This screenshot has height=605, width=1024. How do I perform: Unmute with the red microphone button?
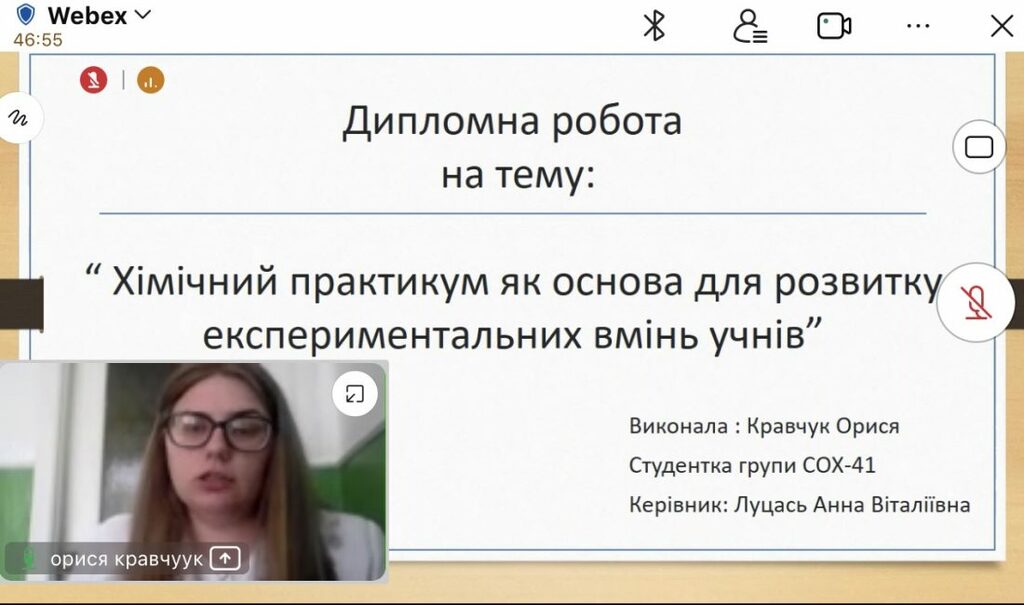(975, 302)
